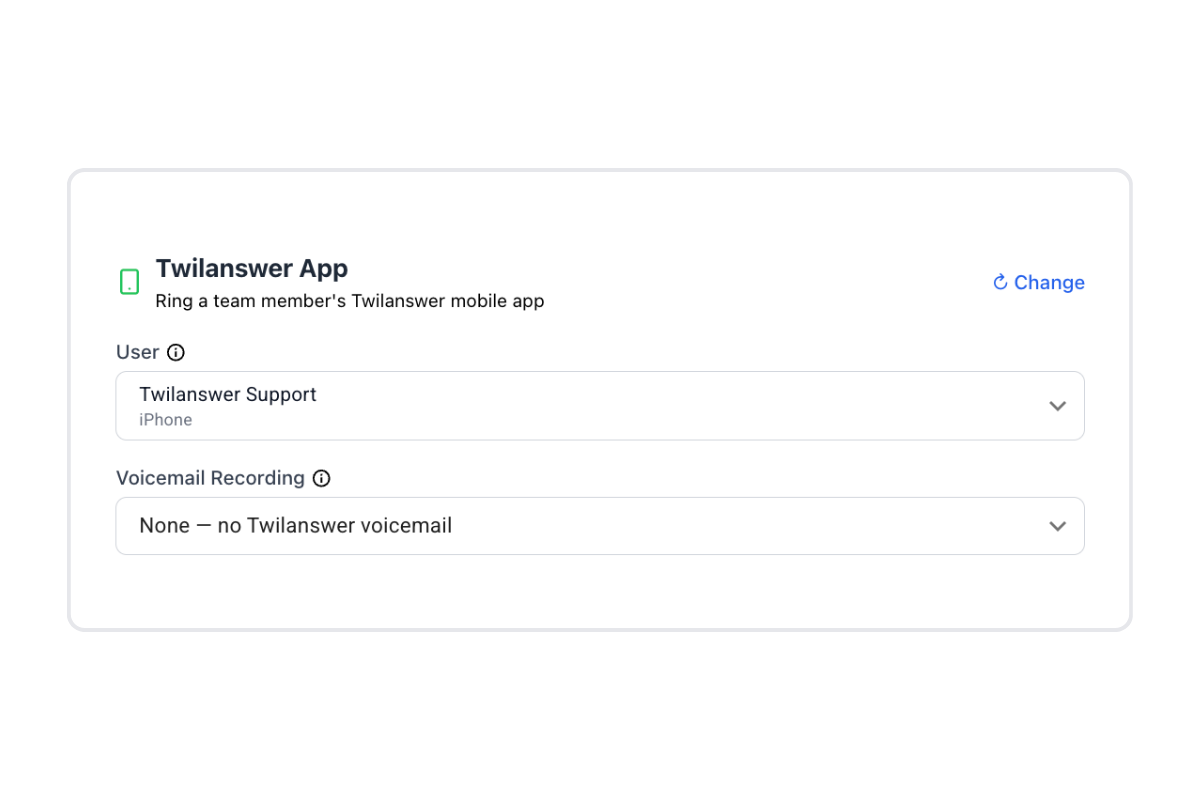Click the green mobile phone icon
The height and width of the screenshot is (800, 1200).
pyautogui.click(x=129, y=282)
